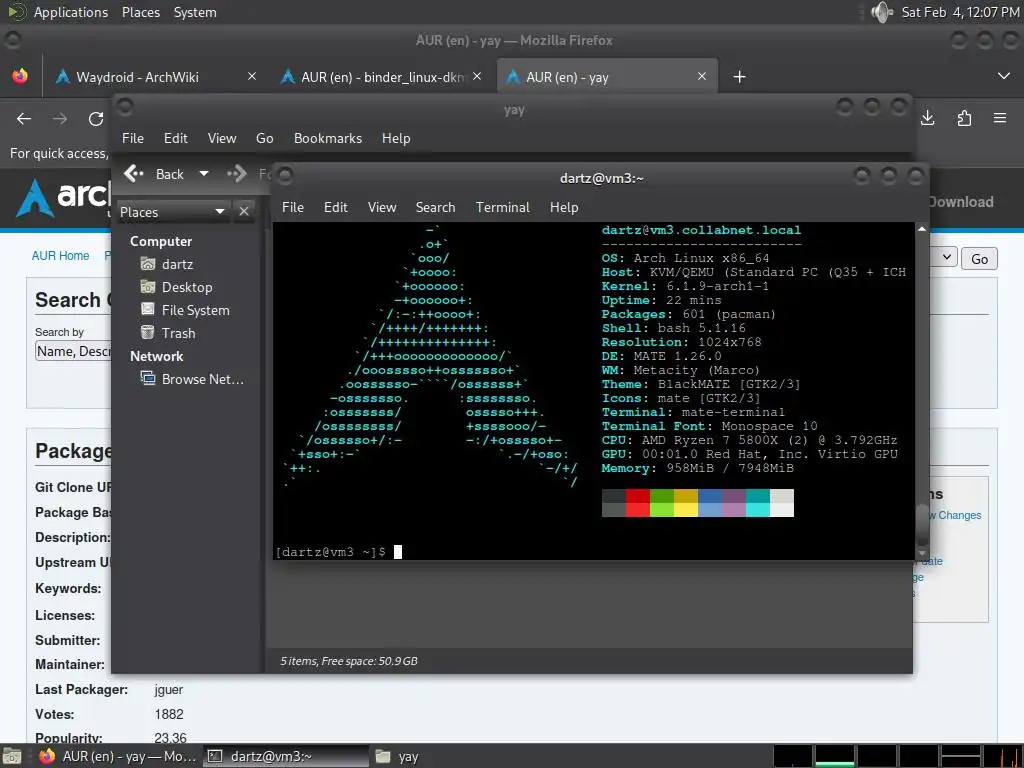The height and width of the screenshot is (768, 1024).
Task: Click the cyan color block in neofetch
Action: click(758, 503)
